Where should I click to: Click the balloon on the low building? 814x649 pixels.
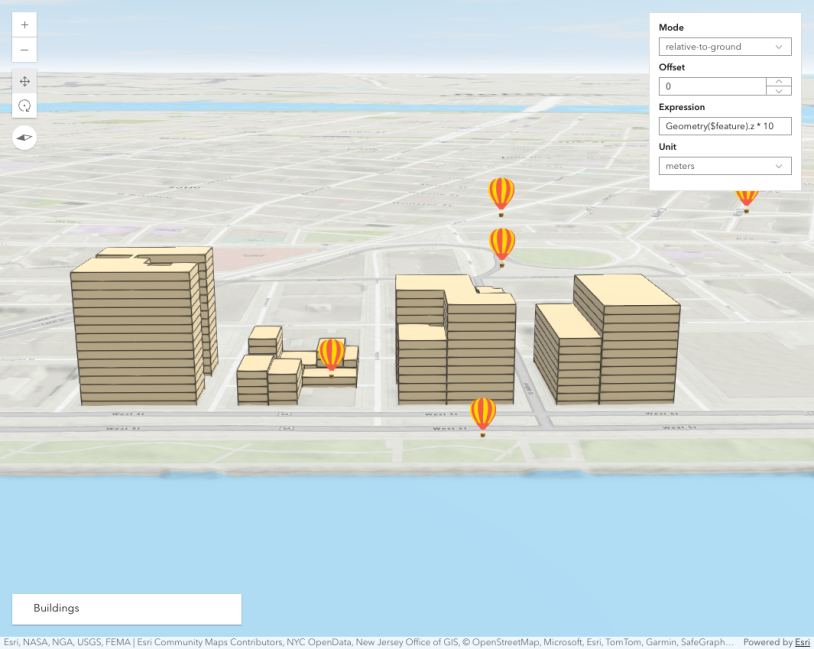(332, 355)
